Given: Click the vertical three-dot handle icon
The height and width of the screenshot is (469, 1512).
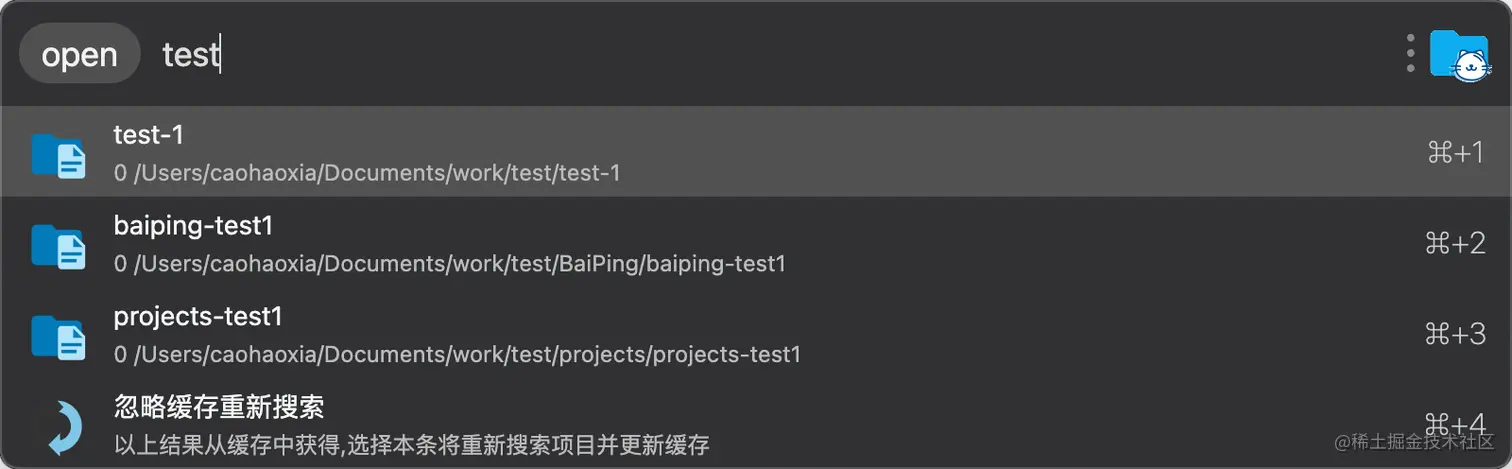Looking at the screenshot, I should coord(1410,54).
